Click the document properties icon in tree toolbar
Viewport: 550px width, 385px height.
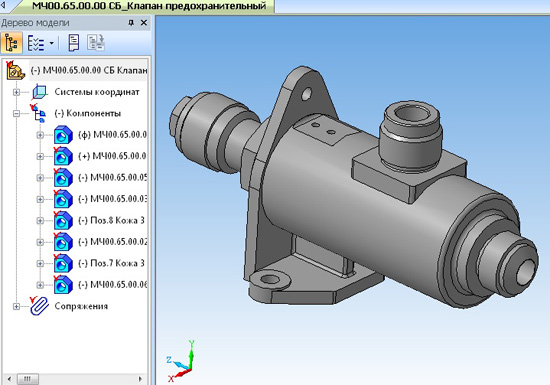pyautogui.click(x=73, y=42)
